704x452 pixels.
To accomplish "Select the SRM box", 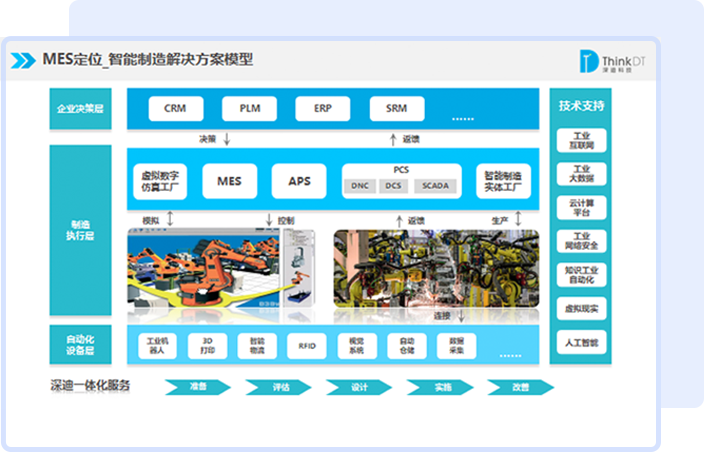I will point(397,109).
